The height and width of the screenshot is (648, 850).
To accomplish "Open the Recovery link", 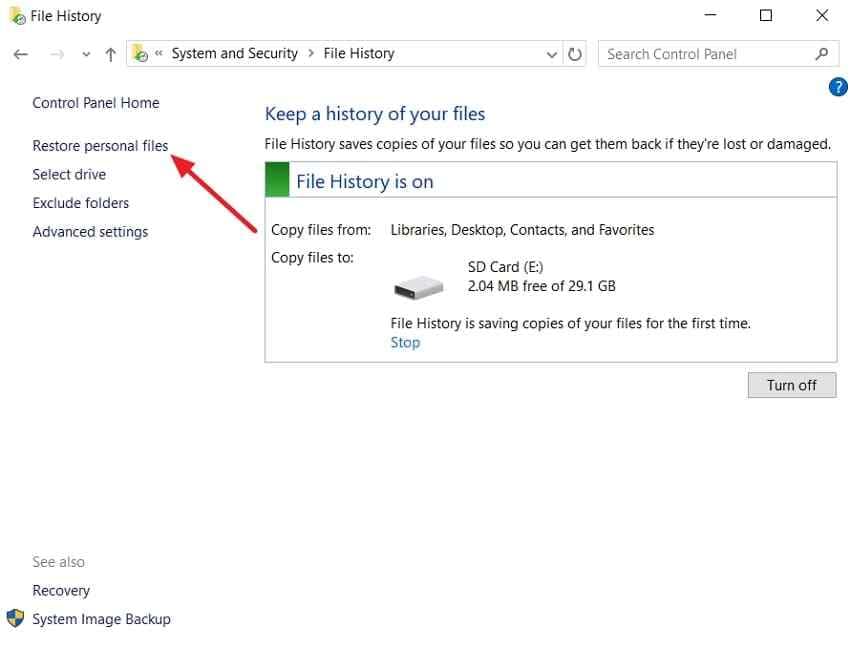I will pos(61,591).
